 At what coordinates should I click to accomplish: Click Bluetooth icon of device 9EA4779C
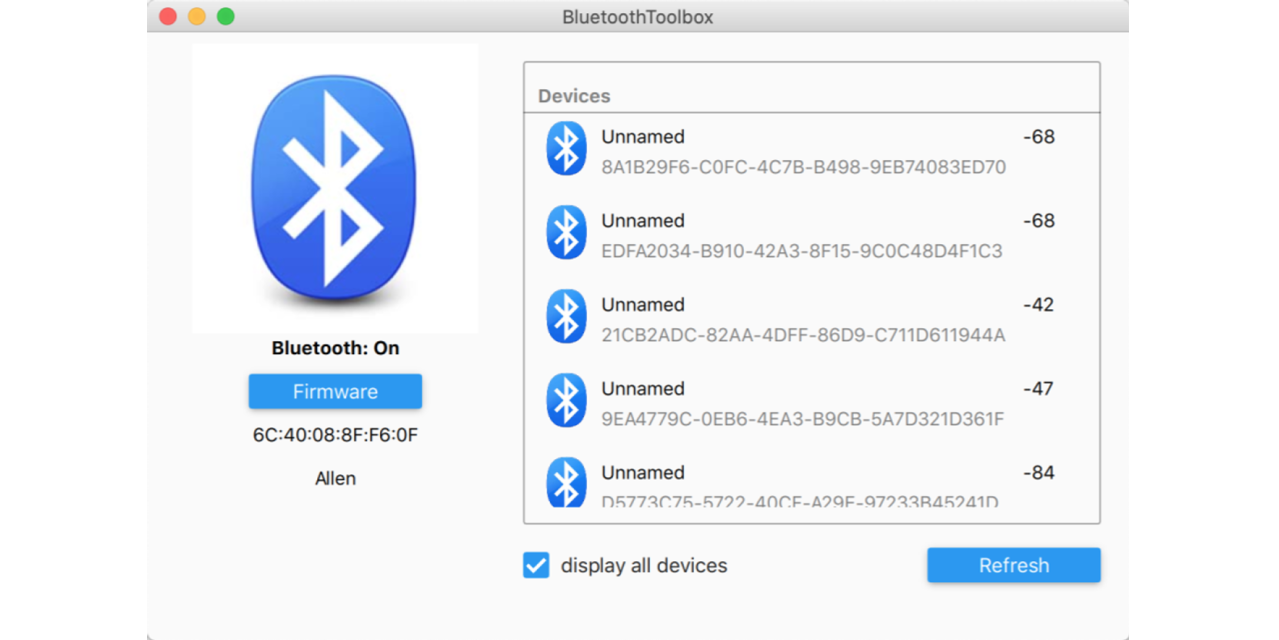coord(566,401)
